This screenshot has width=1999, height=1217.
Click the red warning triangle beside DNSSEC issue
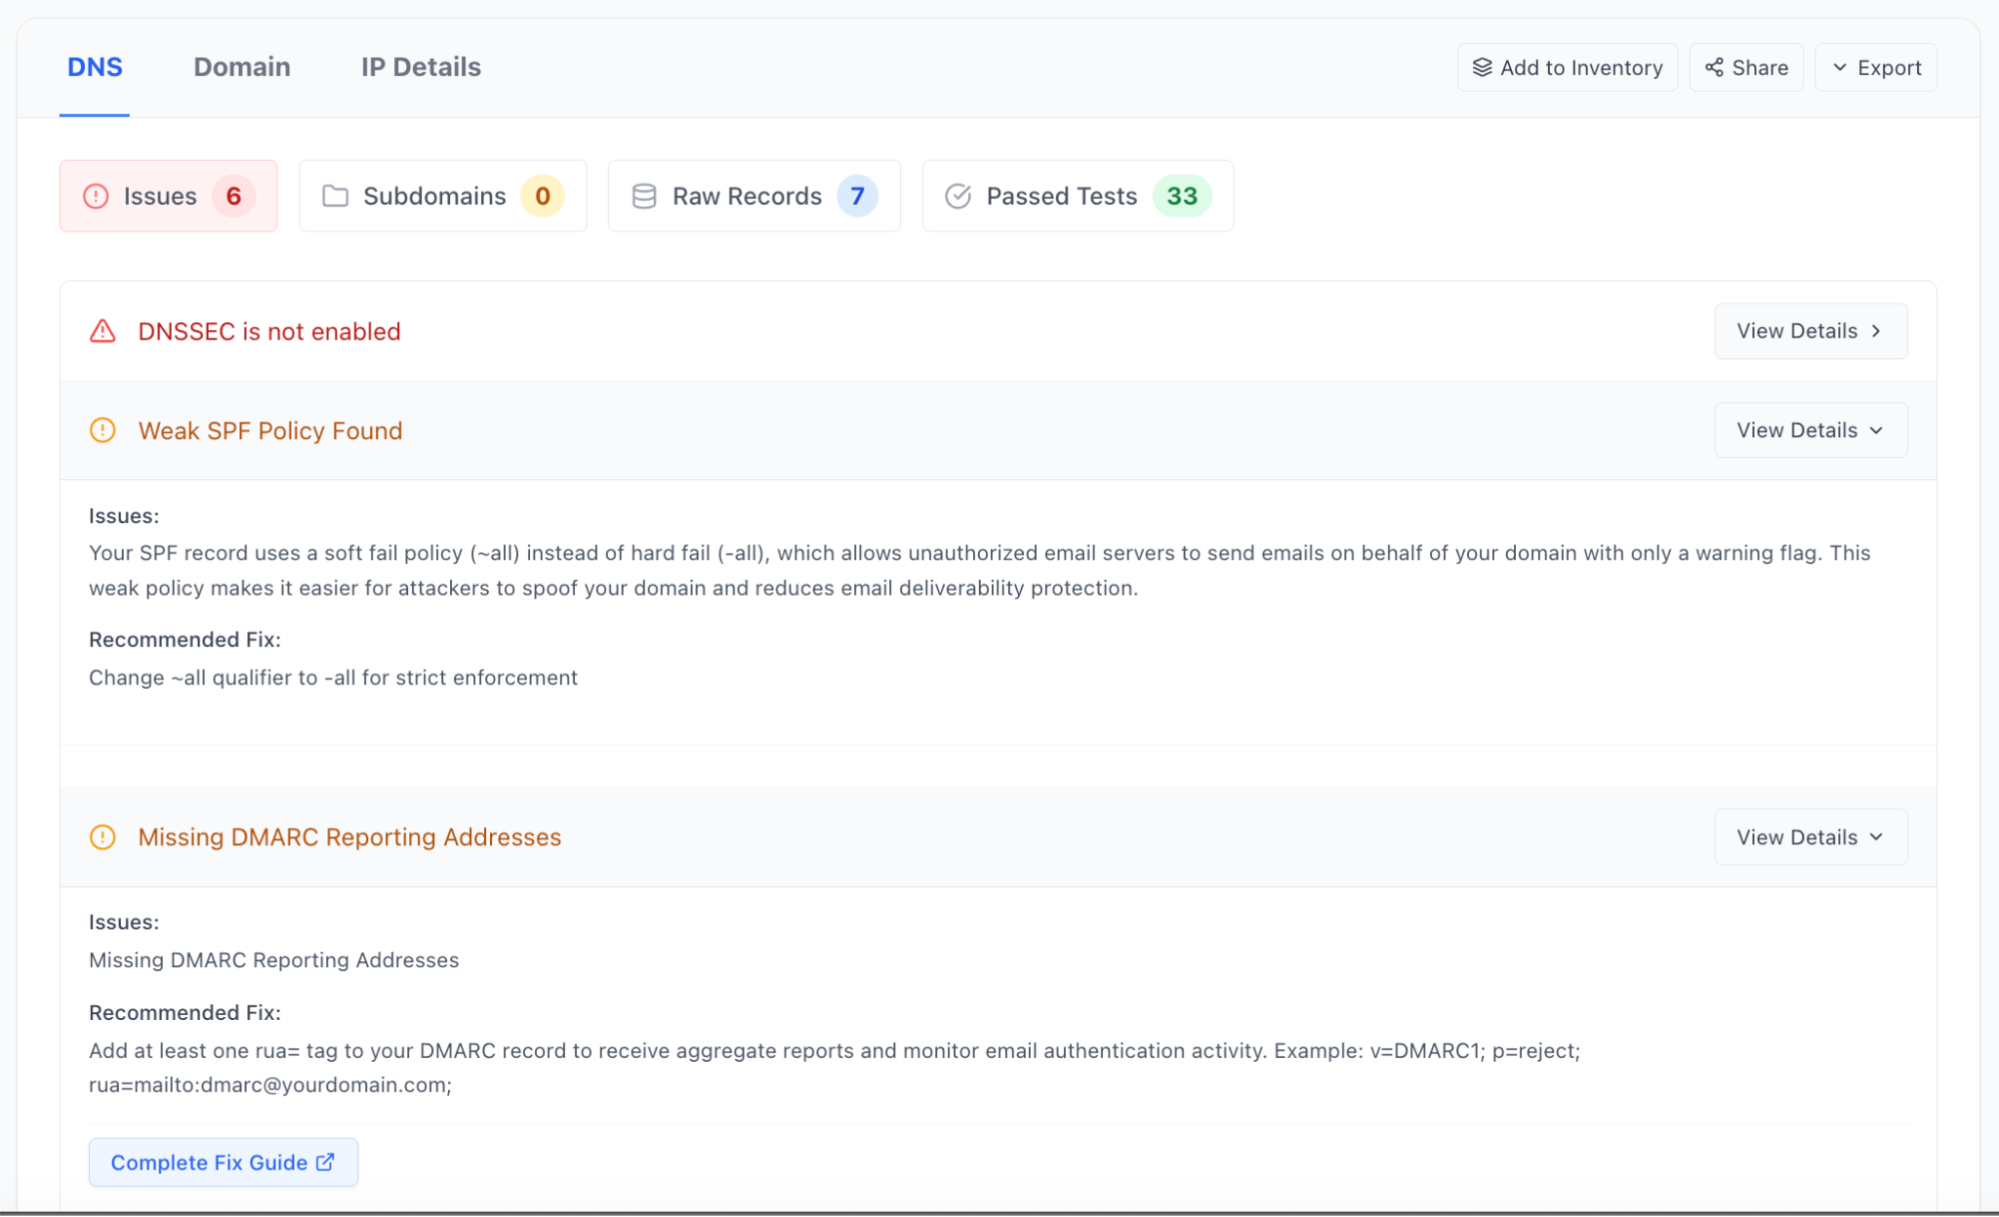click(x=103, y=331)
